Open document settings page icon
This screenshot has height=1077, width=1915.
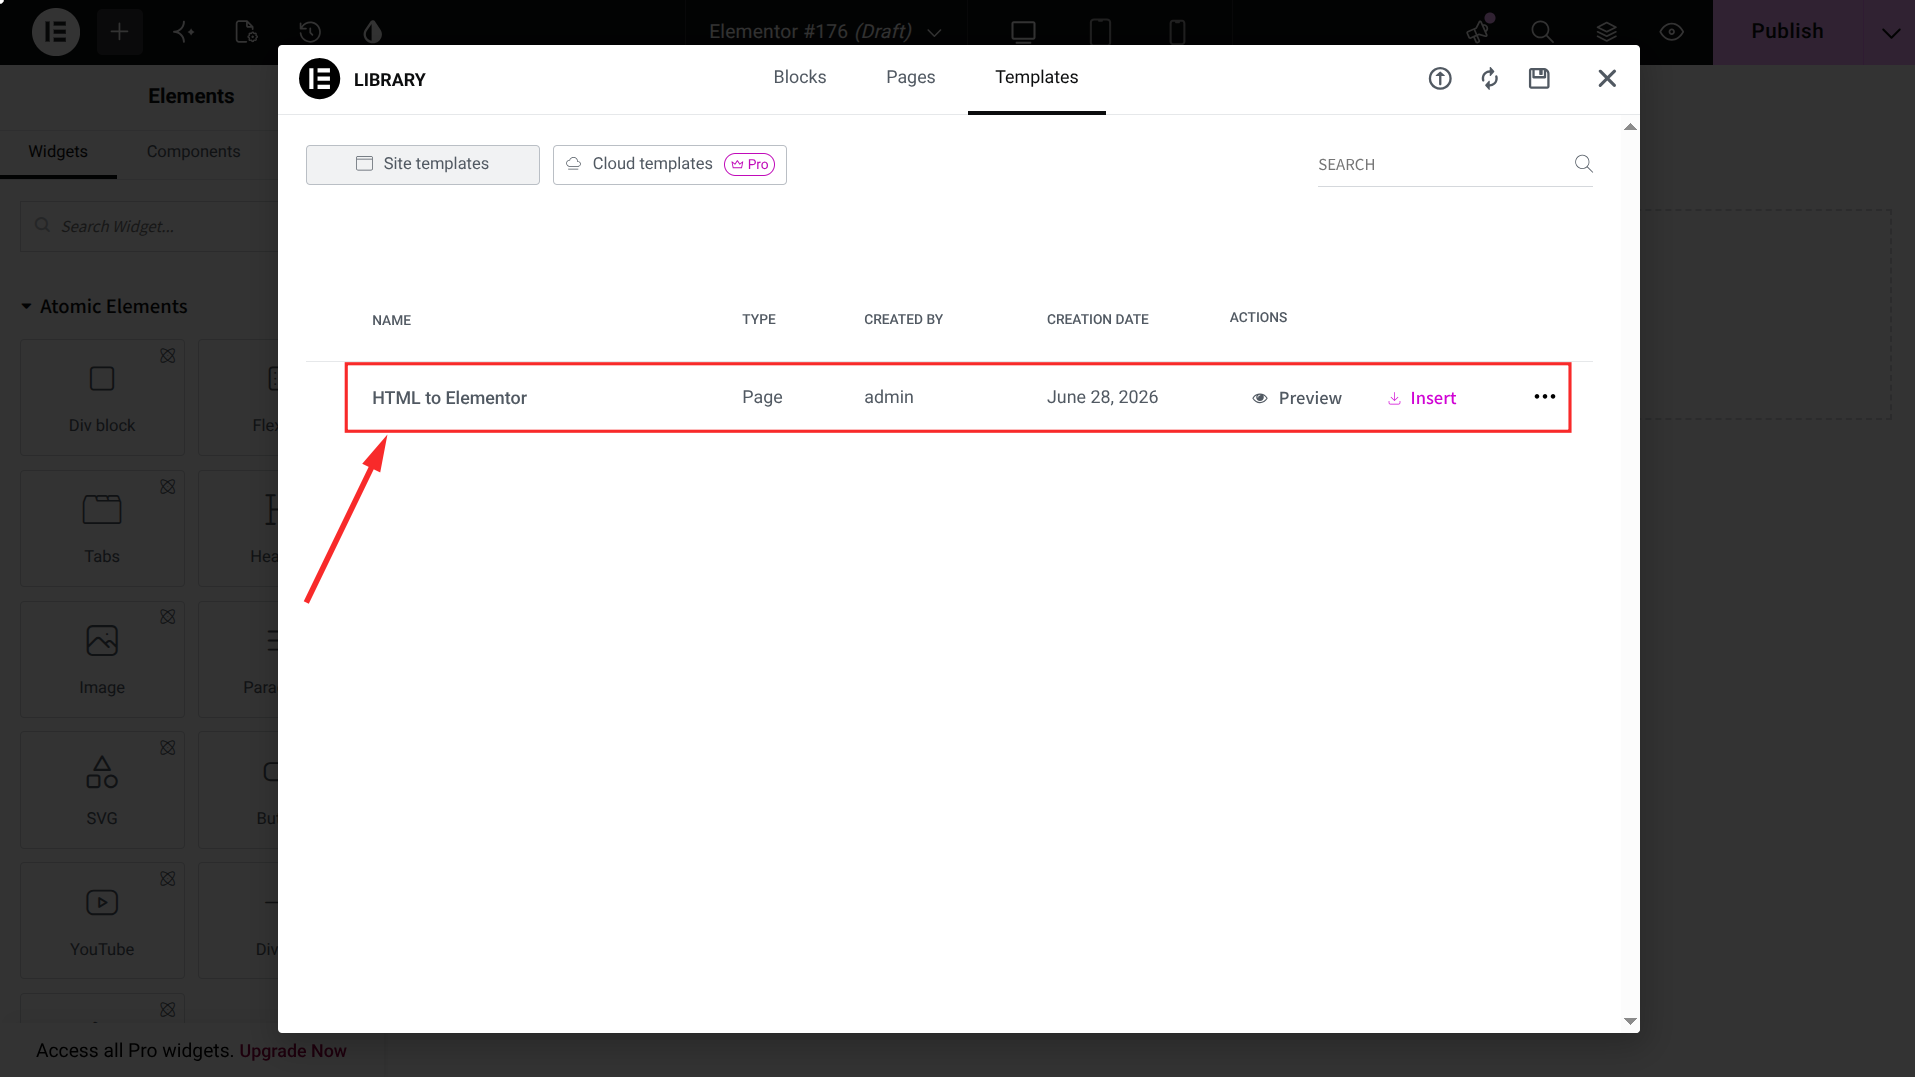tap(246, 32)
